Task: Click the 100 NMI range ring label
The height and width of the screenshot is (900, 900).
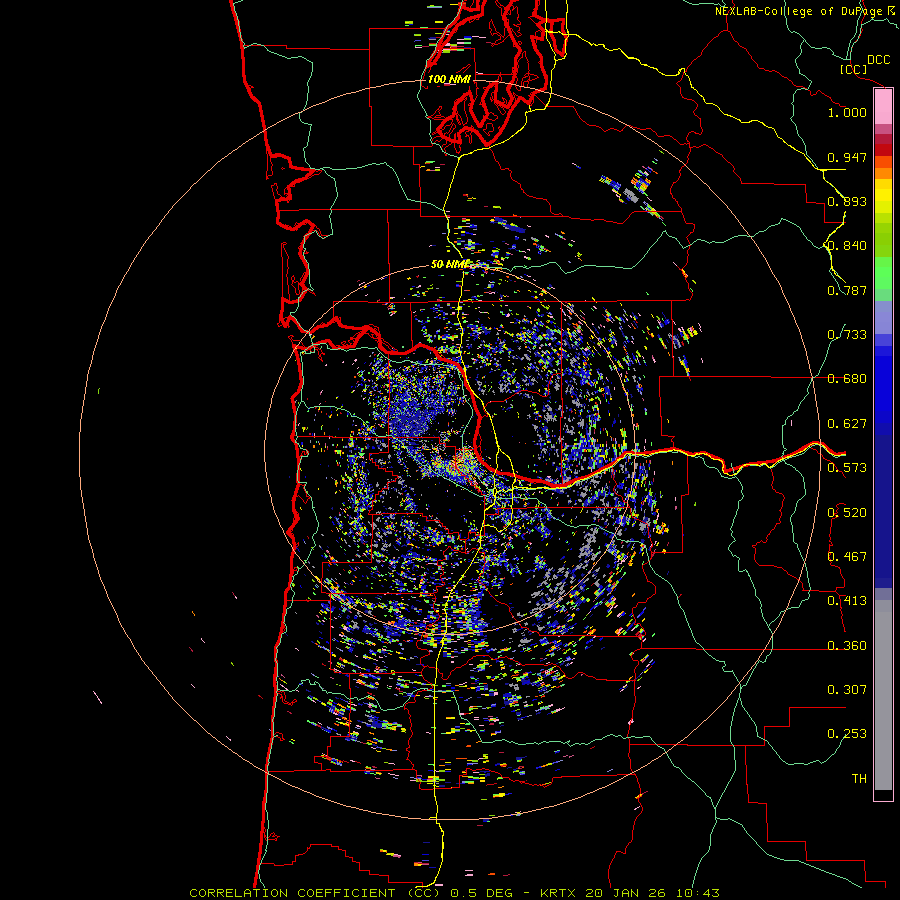Action: tap(449, 79)
